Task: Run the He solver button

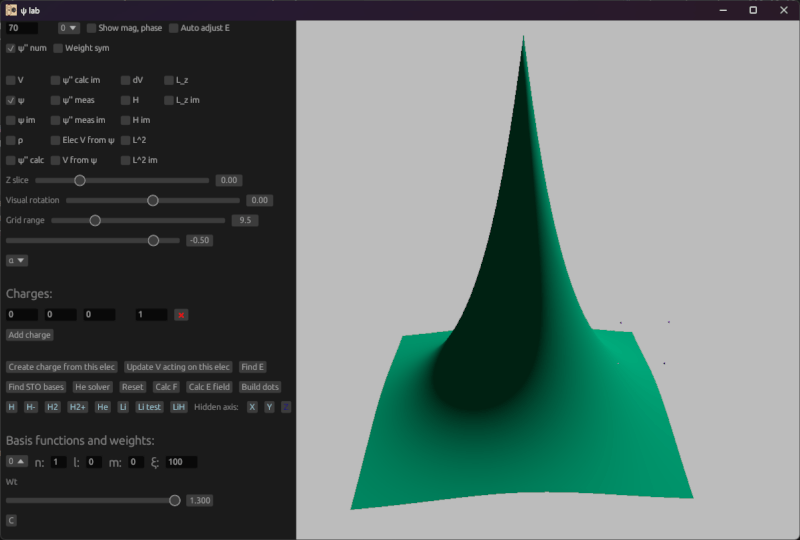Action: [x=92, y=387]
